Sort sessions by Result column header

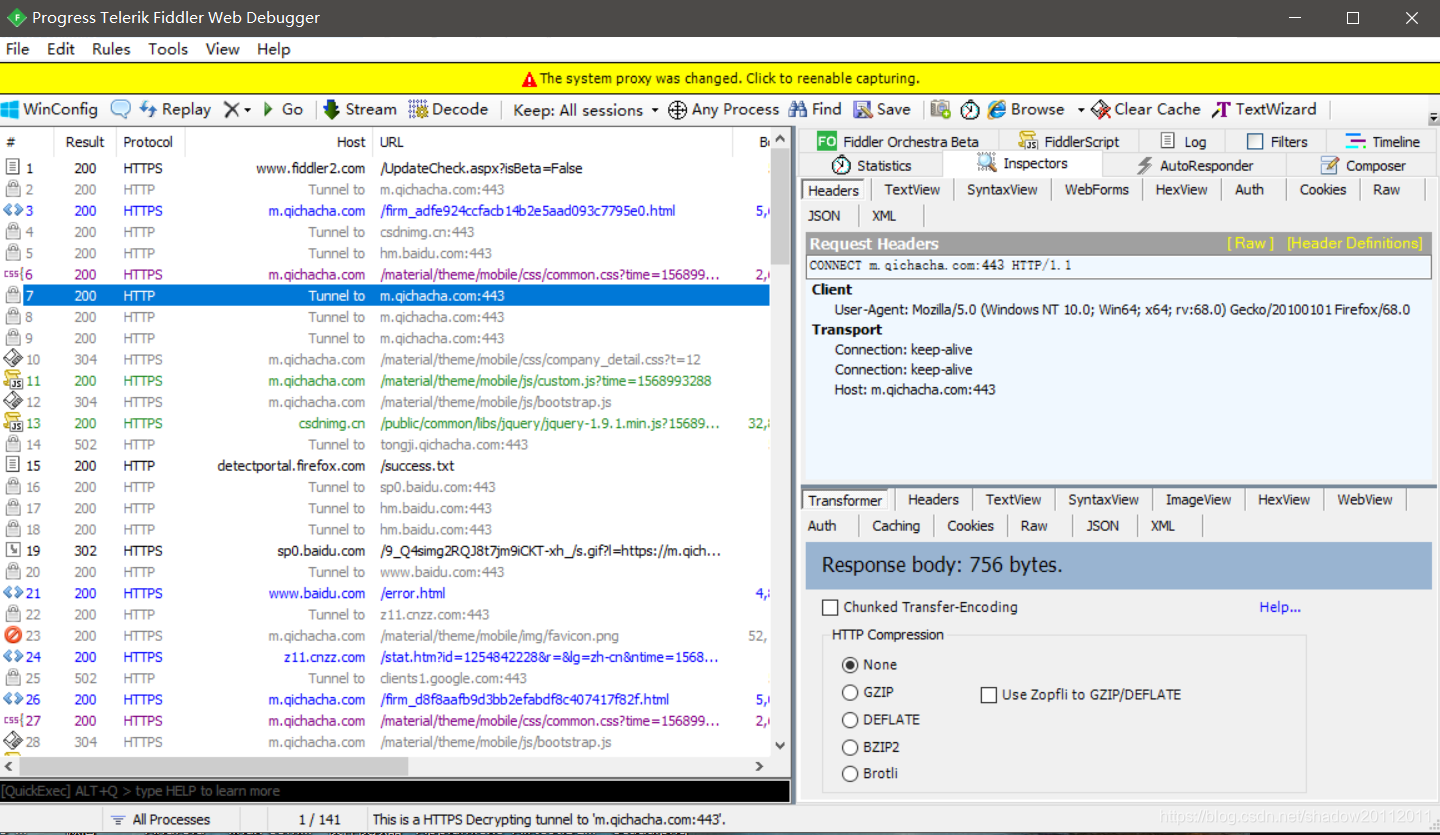(85, 142)
